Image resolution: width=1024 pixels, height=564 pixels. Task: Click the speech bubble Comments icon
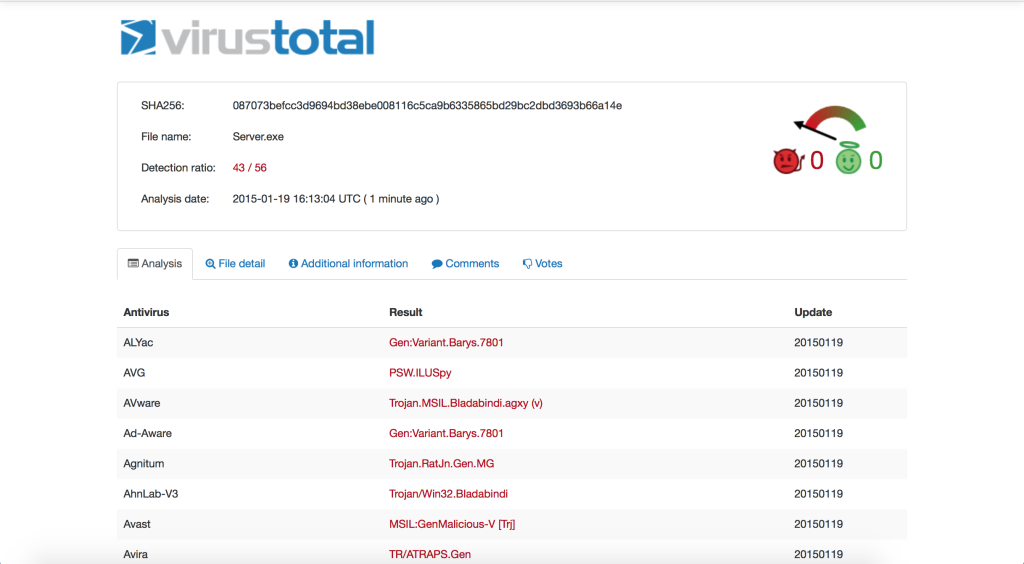[x=437, y=264]
